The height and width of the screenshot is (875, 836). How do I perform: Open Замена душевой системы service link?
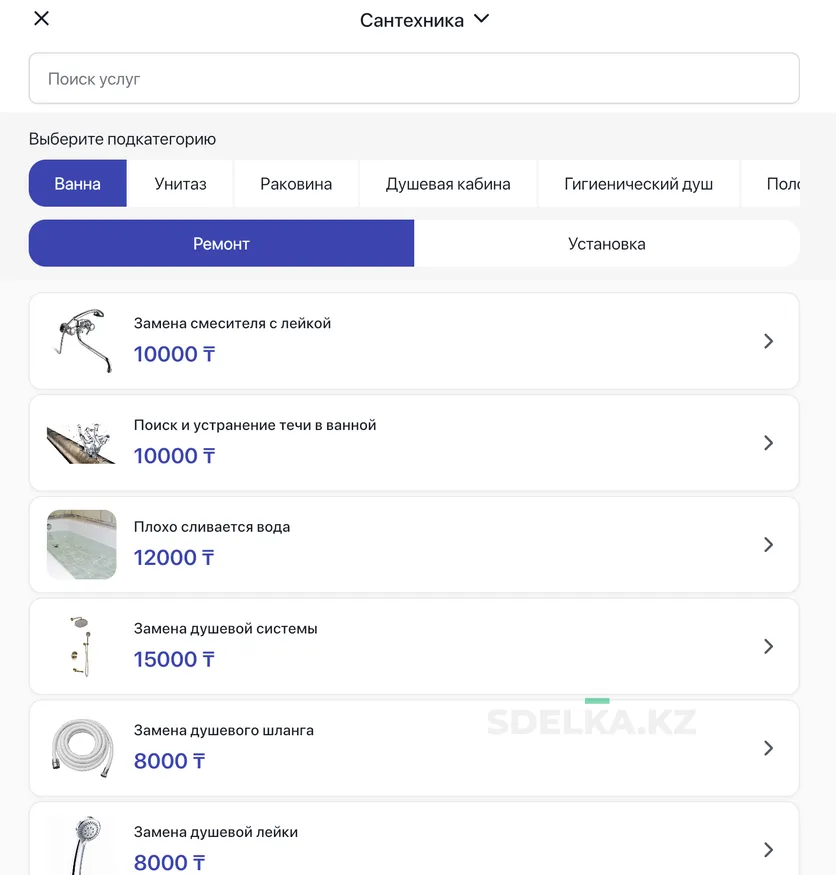(x=226, y=629)
